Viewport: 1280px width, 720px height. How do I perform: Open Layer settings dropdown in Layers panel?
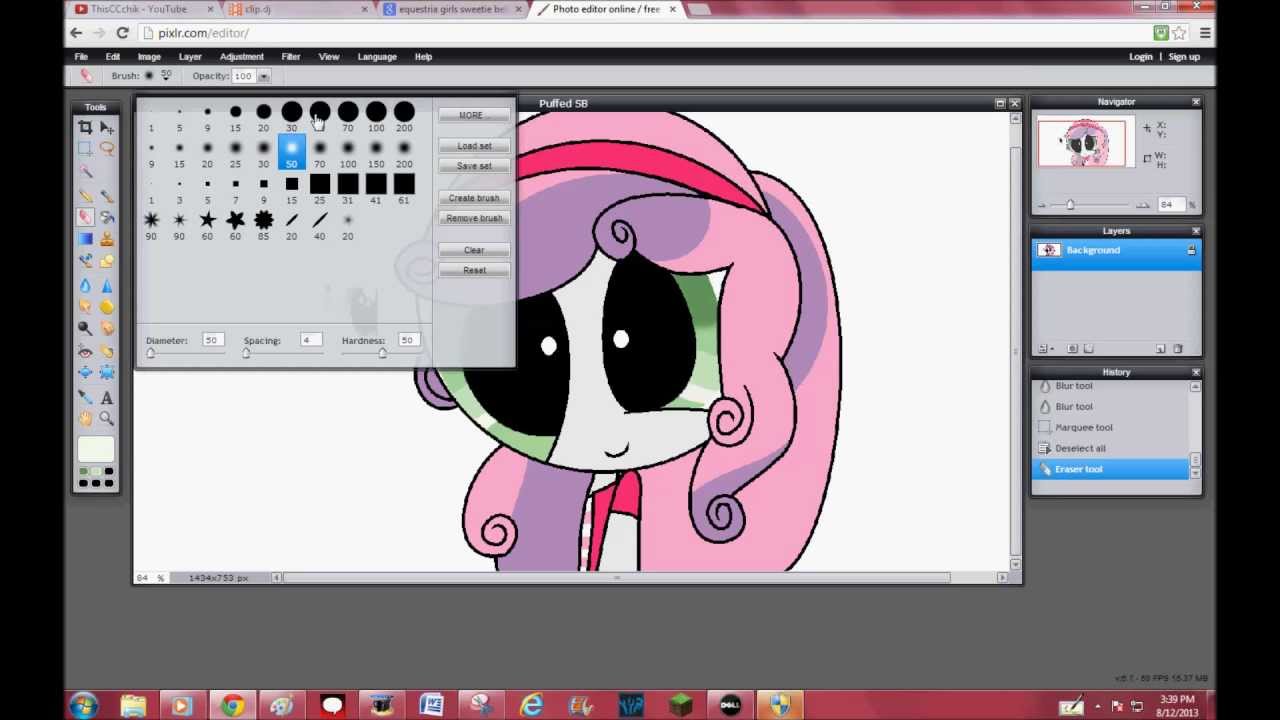point(1047,349)
